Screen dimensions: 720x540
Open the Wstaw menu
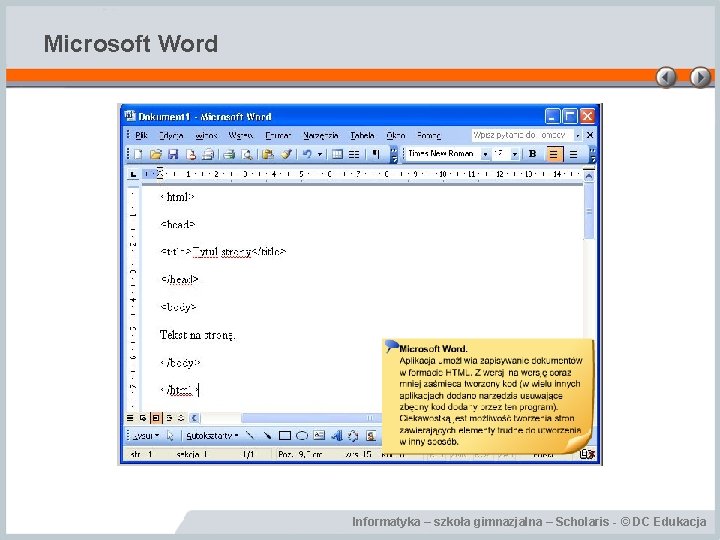[241, 135]
